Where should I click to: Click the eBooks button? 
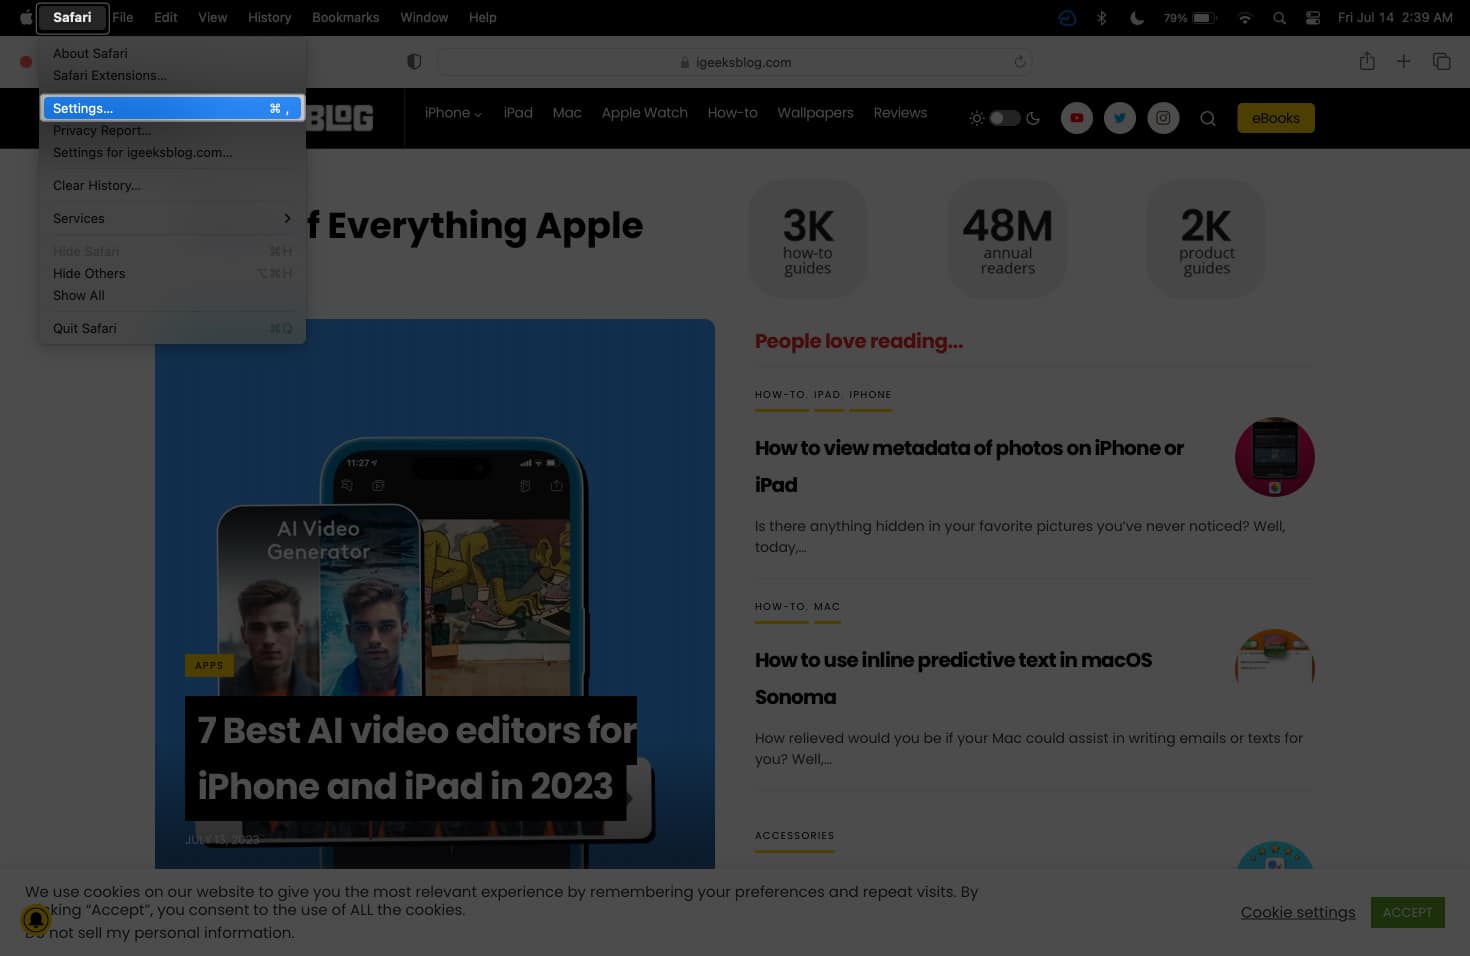click(1276, 118)
